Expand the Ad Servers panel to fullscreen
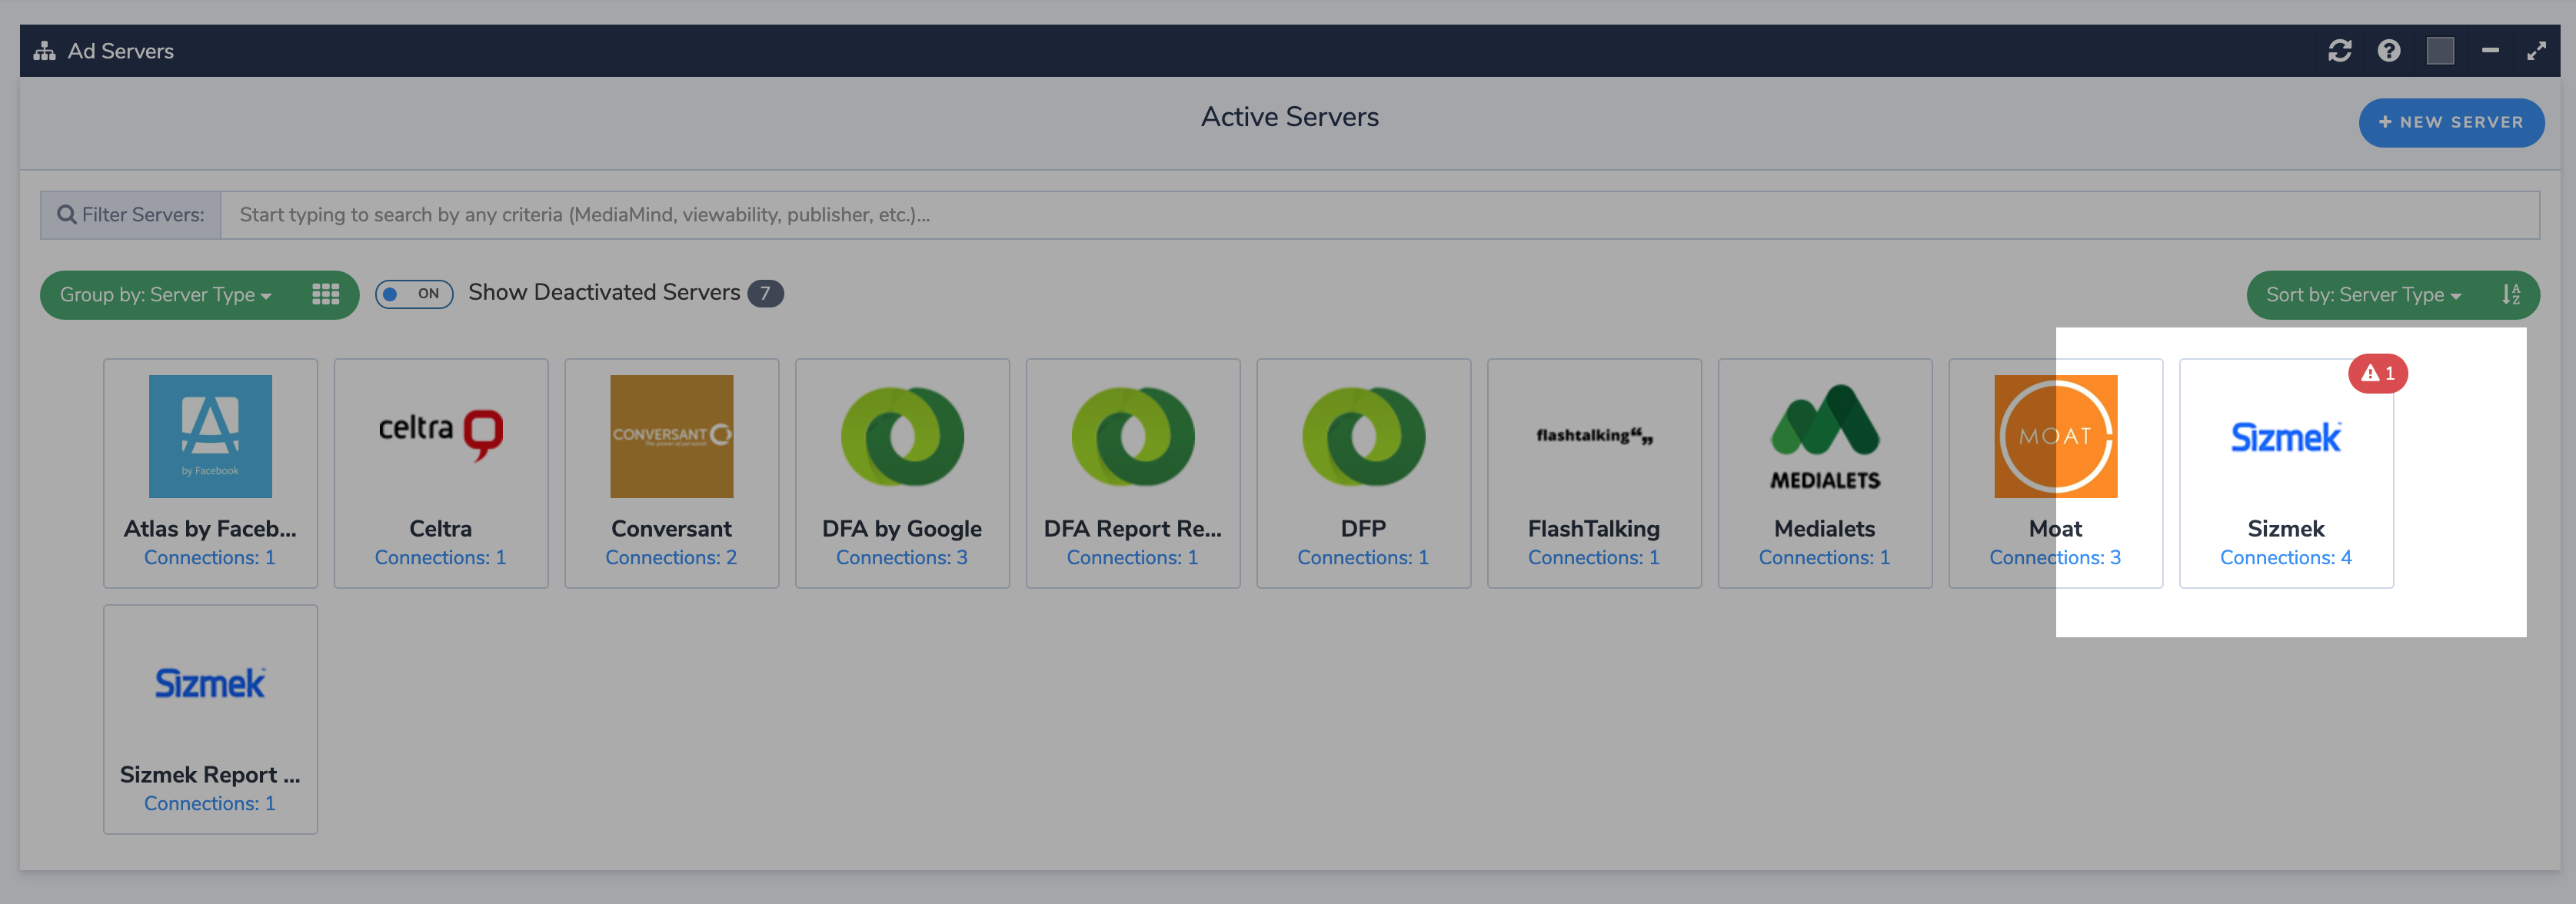Viewport: 2576px width, 904px height. (2536, 51)
